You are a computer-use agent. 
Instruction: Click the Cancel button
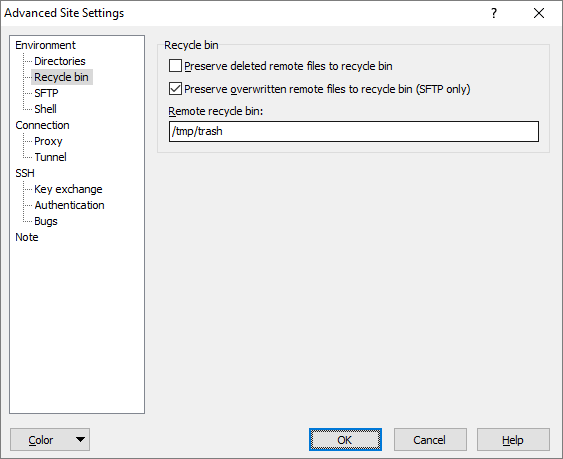(x=430, y=440)
